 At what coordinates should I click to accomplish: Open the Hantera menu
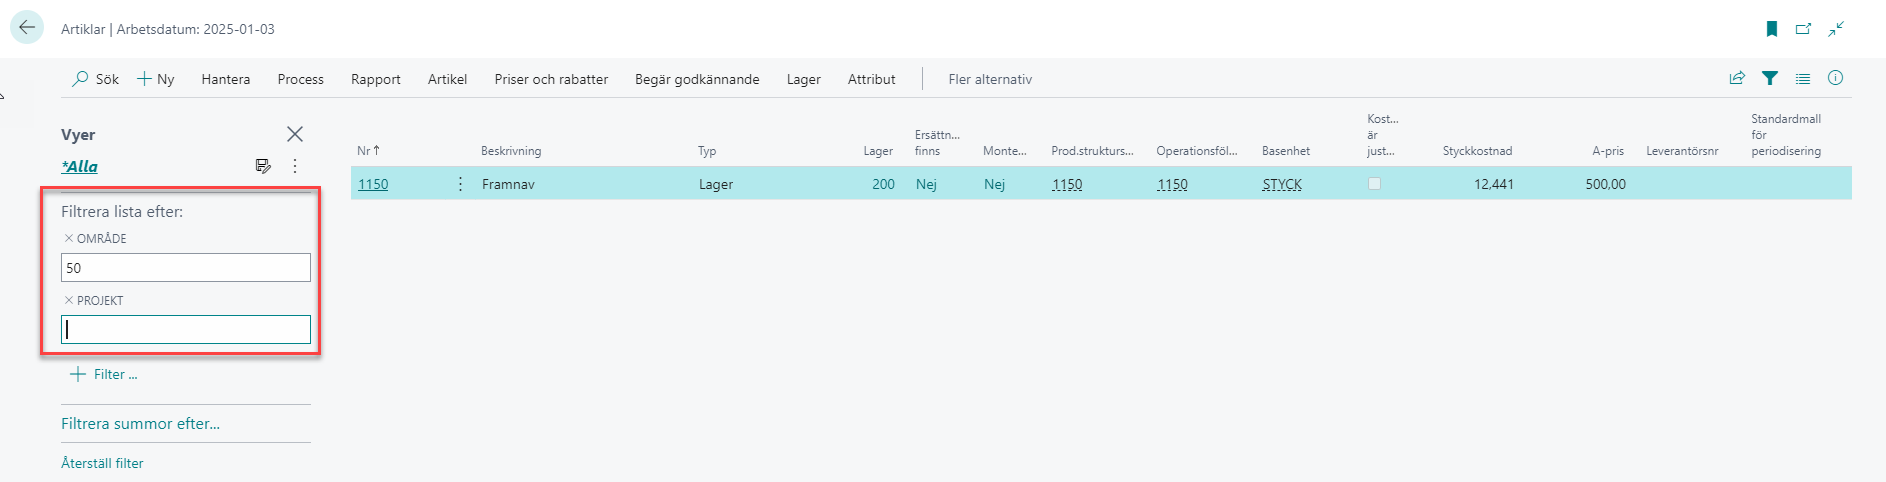pos(225,79)
